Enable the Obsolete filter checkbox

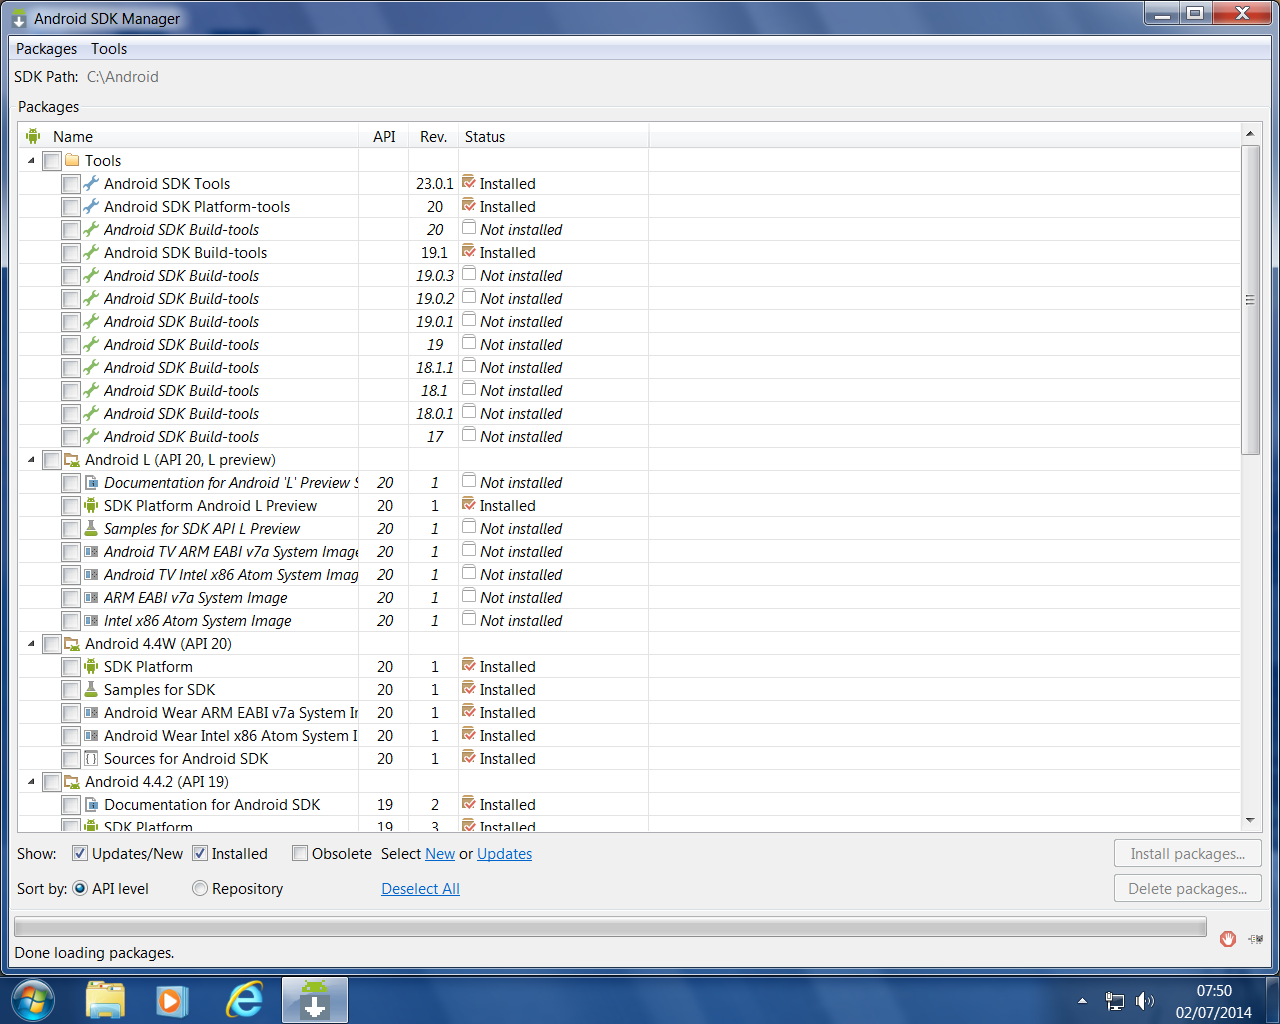coord(300,853)
